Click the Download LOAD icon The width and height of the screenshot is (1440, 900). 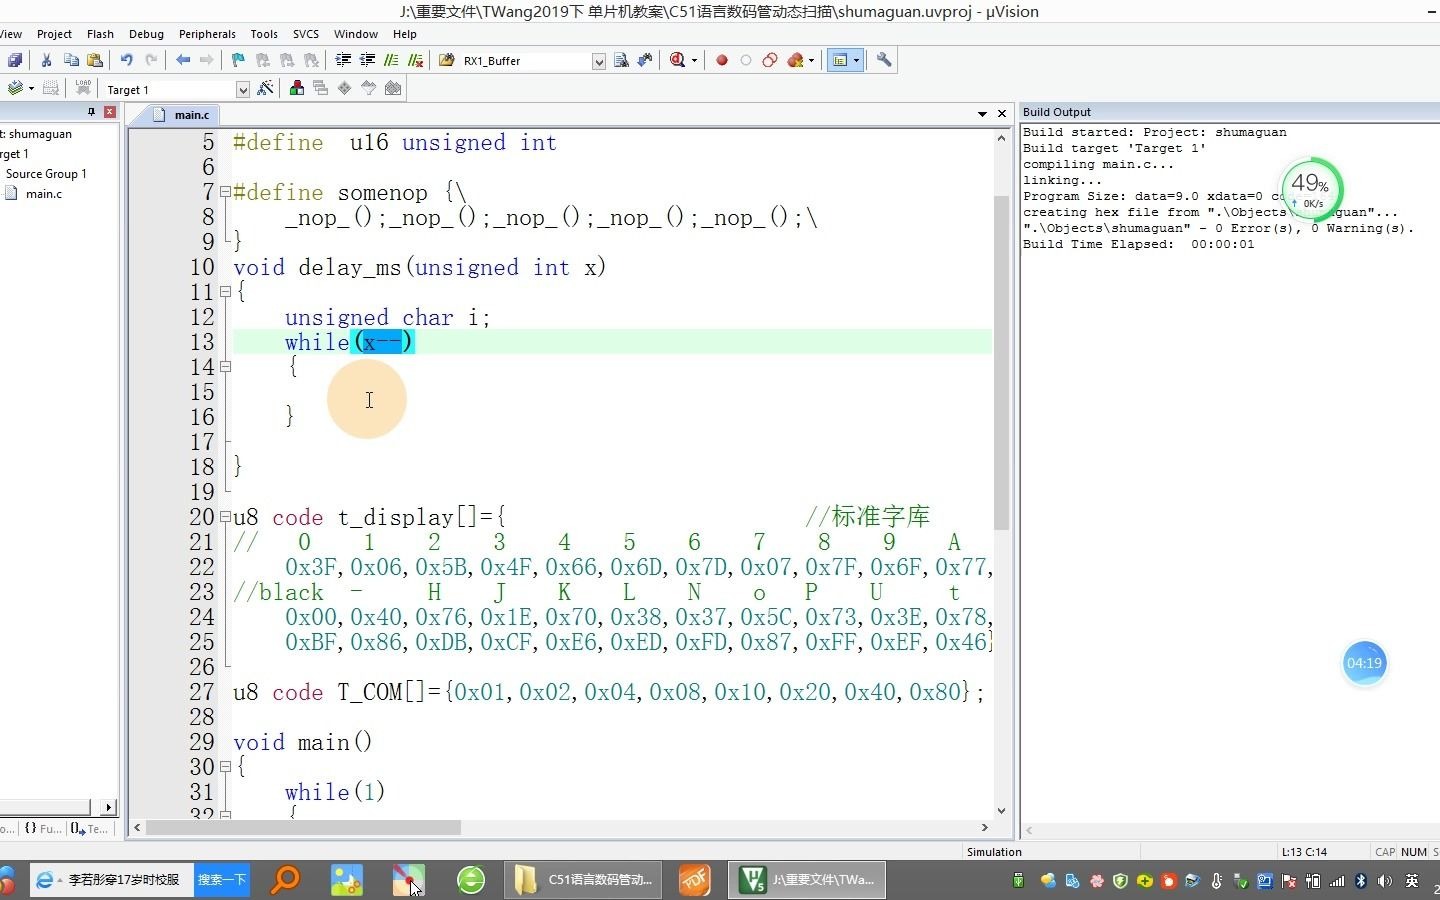click(x=83, y=88)
